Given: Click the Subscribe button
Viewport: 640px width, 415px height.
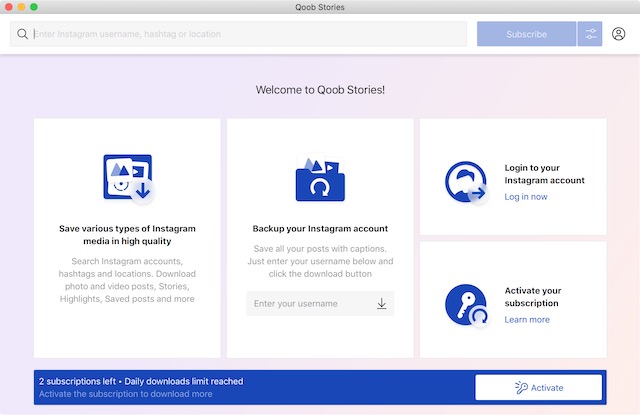Looking at the screenshot, I should (x=527, y=34).
